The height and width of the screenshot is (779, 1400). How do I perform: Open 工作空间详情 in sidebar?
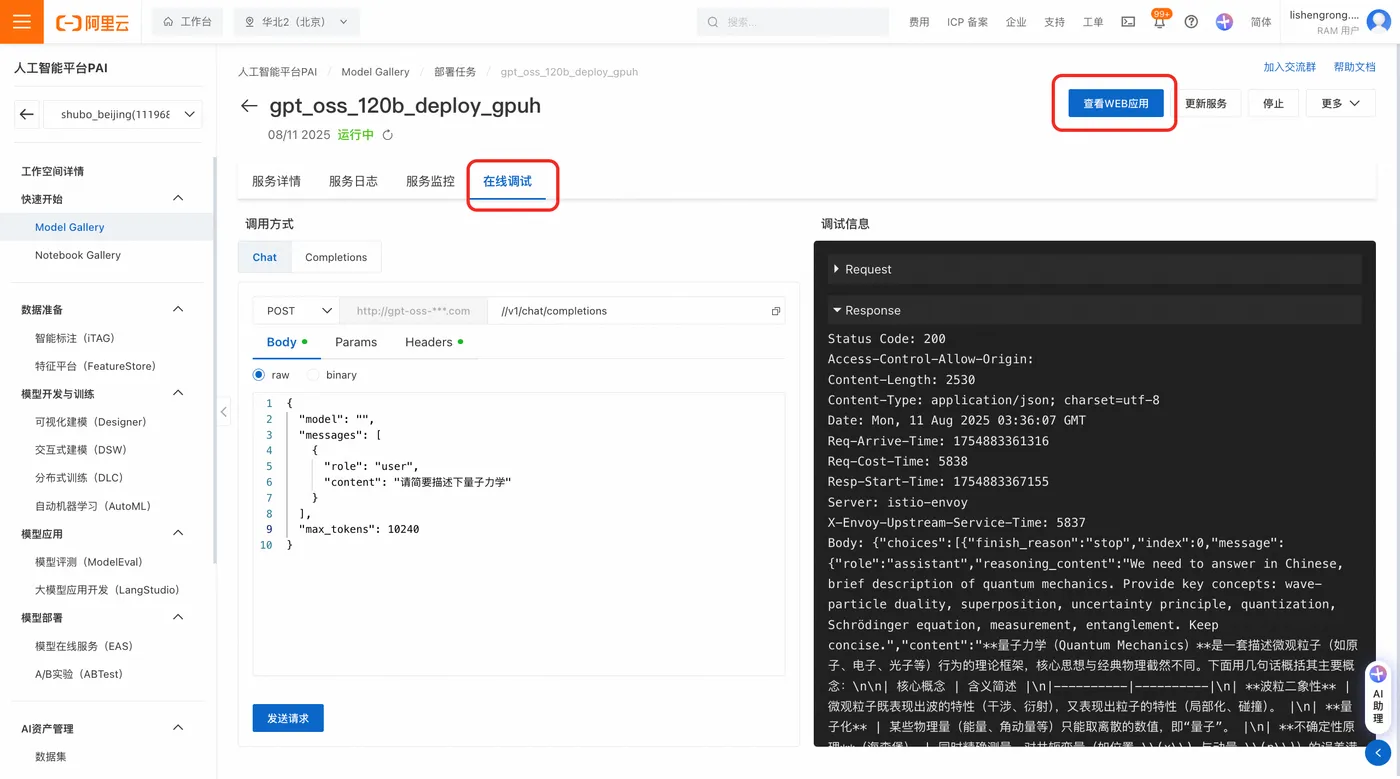click(x=53, y=171)
